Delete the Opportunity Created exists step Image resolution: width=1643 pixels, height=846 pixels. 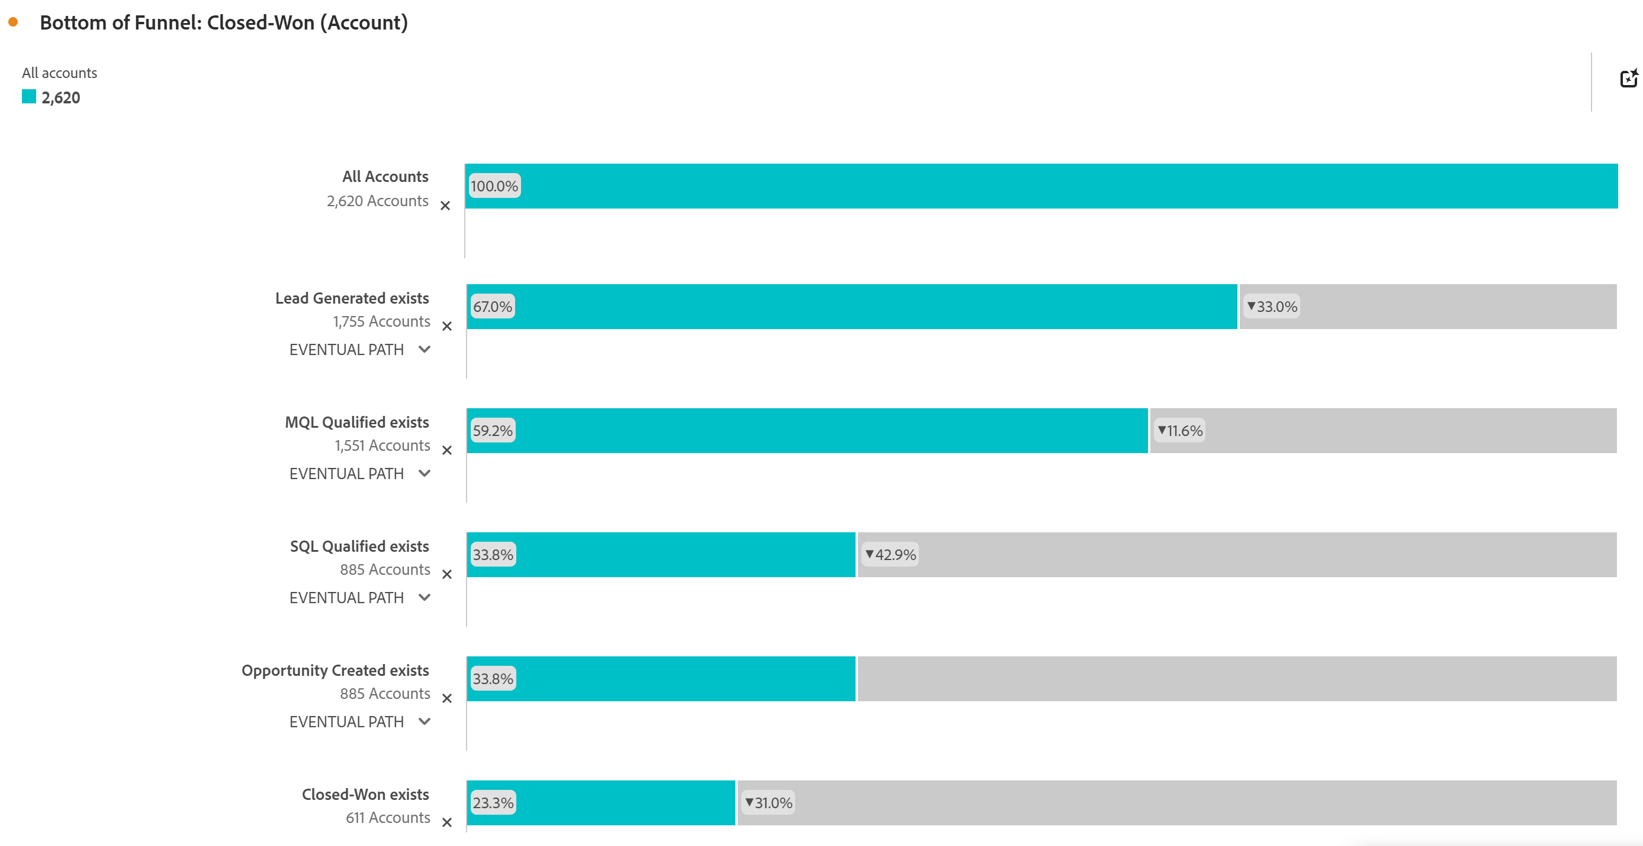pos(447,698)
